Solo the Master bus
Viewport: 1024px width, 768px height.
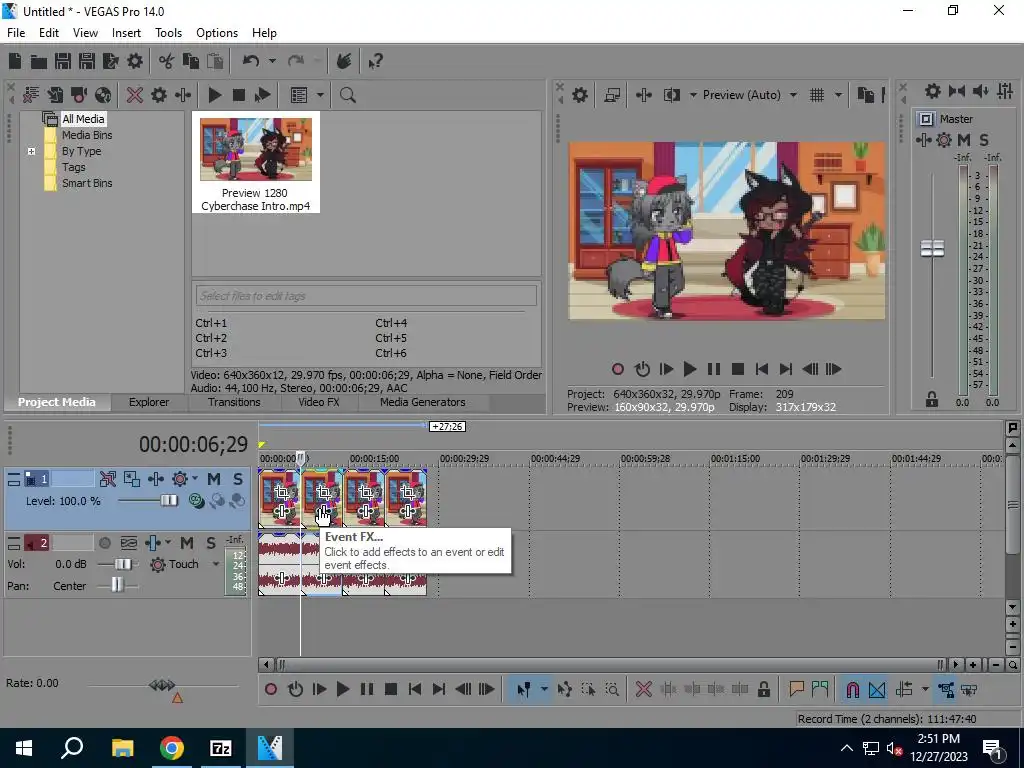point(984,140)
